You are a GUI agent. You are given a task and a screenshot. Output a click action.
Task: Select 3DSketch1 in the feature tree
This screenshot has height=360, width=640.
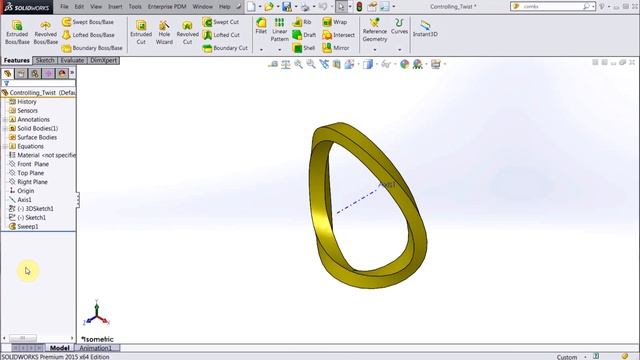[x=35, y=209]
